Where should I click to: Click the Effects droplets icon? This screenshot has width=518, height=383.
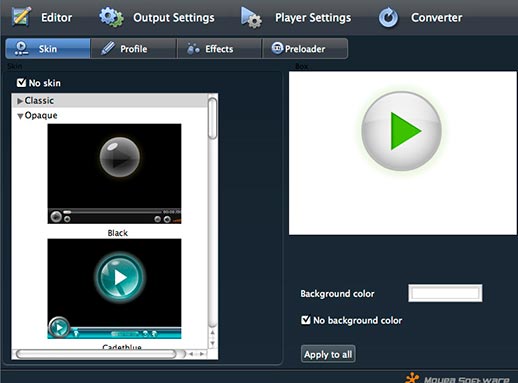(193, 49)
